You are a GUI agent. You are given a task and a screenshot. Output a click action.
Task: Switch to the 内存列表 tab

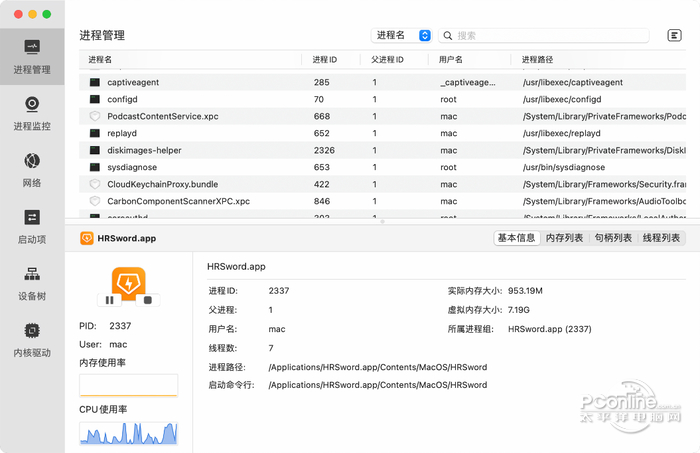(567, 238)
